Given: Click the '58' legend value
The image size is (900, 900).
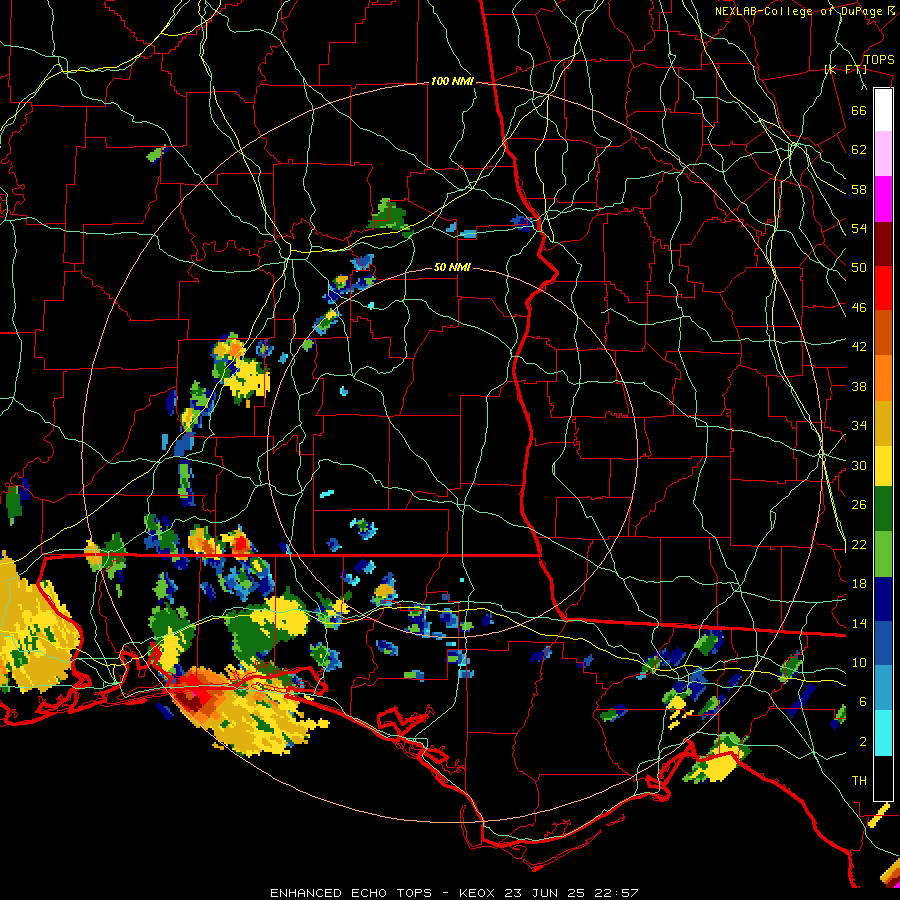Looking at the screenshot, I should (859, 189).
